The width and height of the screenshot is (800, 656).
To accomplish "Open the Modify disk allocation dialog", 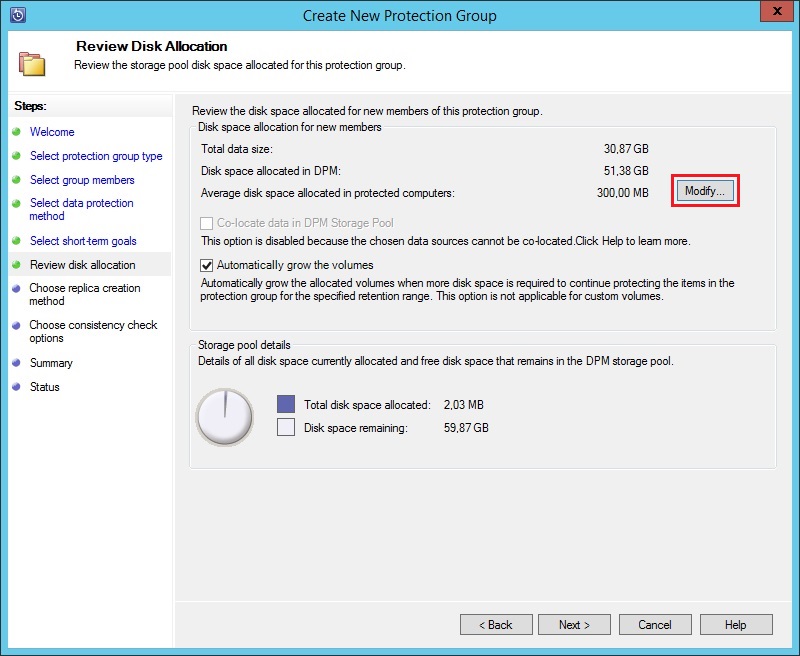I will click(x=705, y=190).
